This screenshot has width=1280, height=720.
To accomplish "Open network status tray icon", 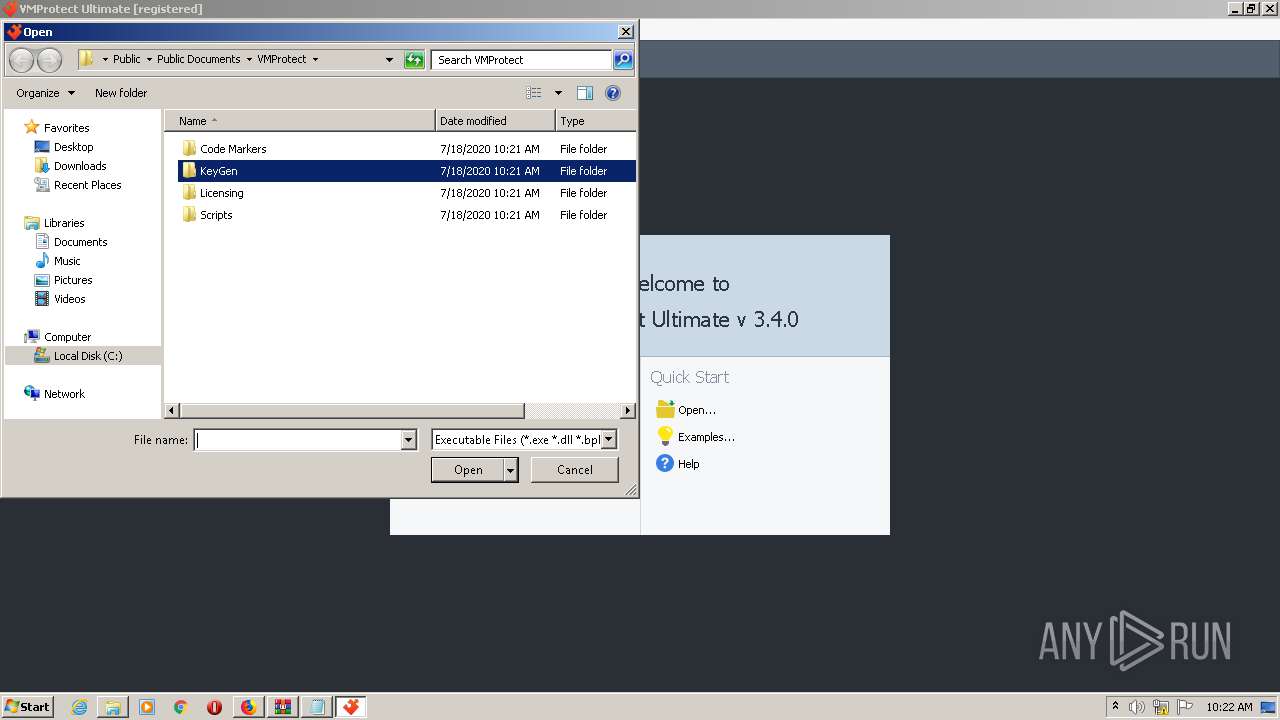I will point(1160,707).
